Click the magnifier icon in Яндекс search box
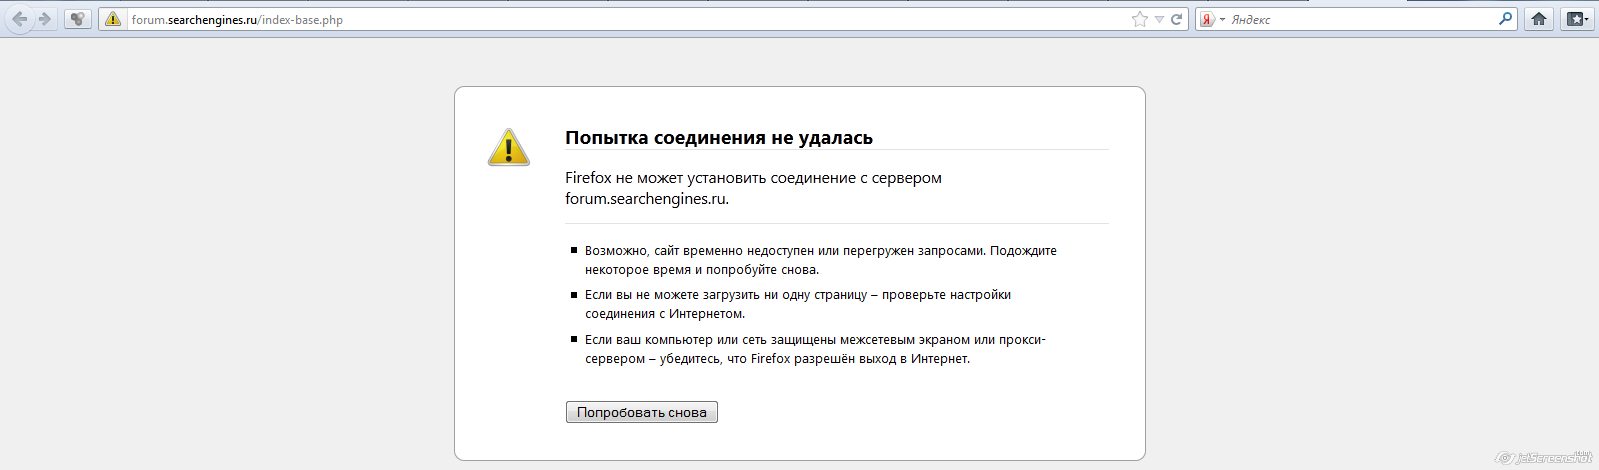 1506,19
